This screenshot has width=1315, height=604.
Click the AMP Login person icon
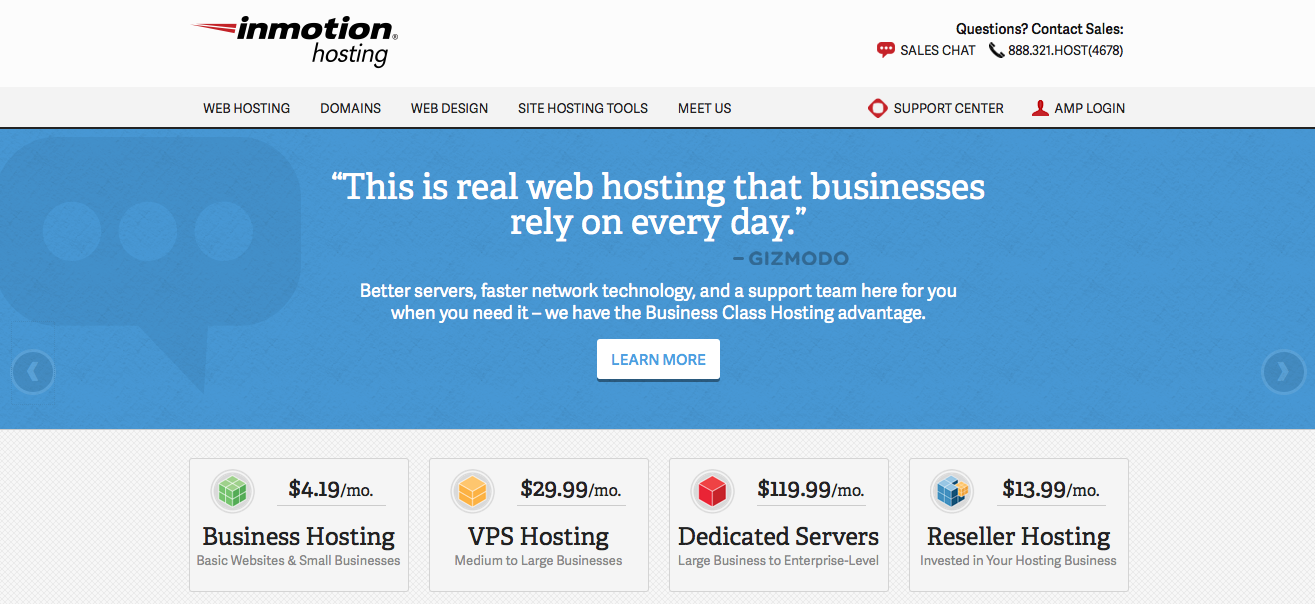coord(1040,108)
